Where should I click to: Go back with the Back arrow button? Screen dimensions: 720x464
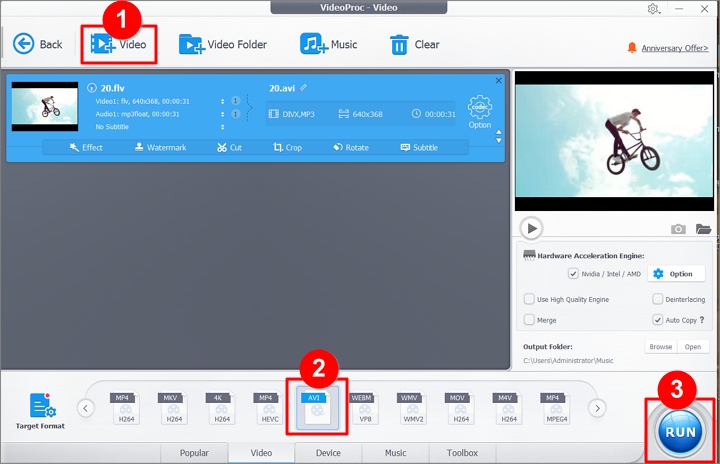point(37,44)
